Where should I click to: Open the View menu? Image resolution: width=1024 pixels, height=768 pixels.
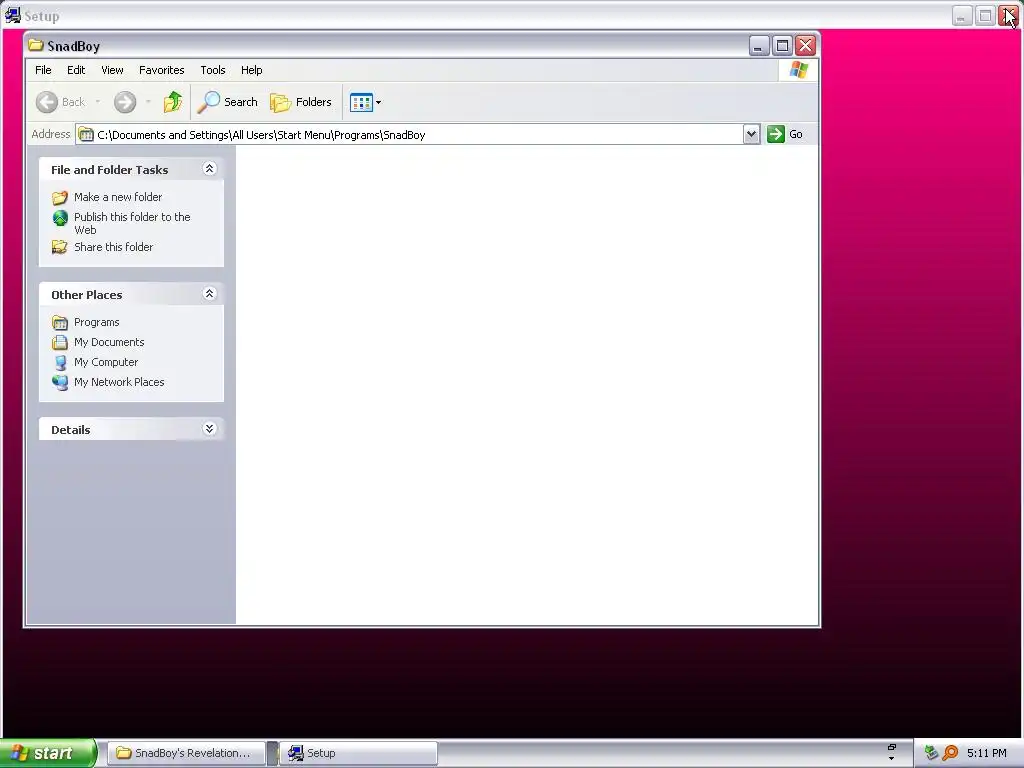pos(112,70)
